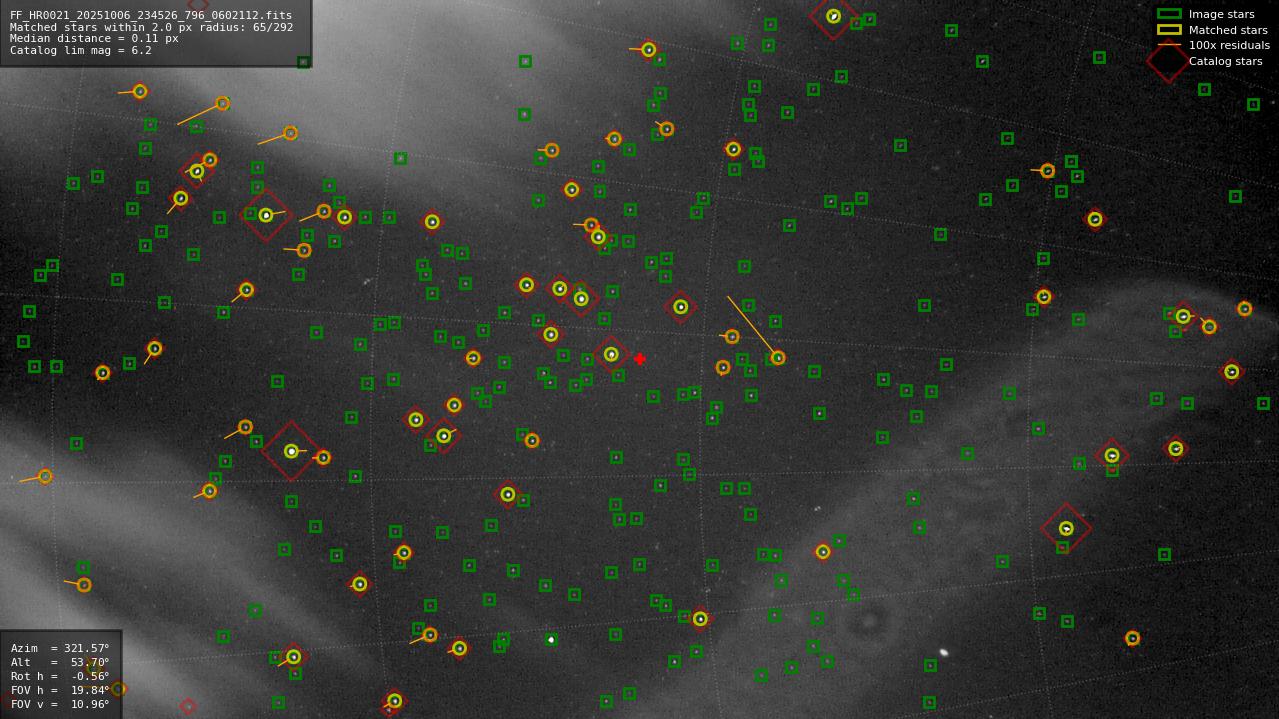Click the '100x residuals' legend label
1279x719 pixels.
(1229, 45)
